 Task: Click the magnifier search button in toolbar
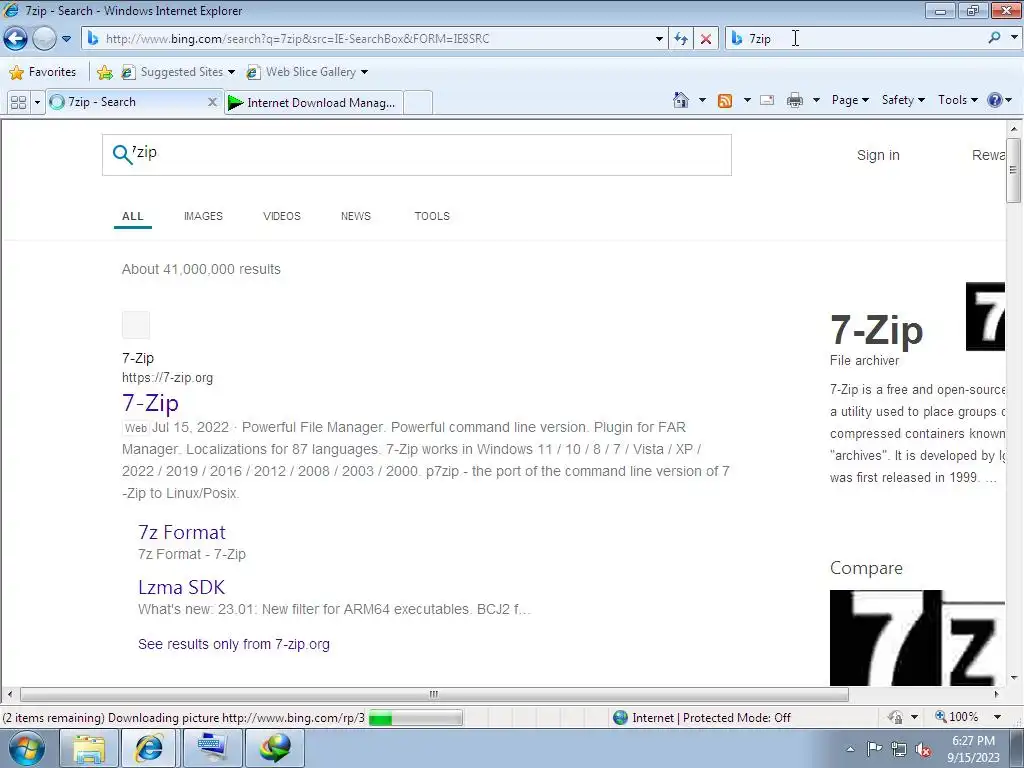(x=994, y=39)
